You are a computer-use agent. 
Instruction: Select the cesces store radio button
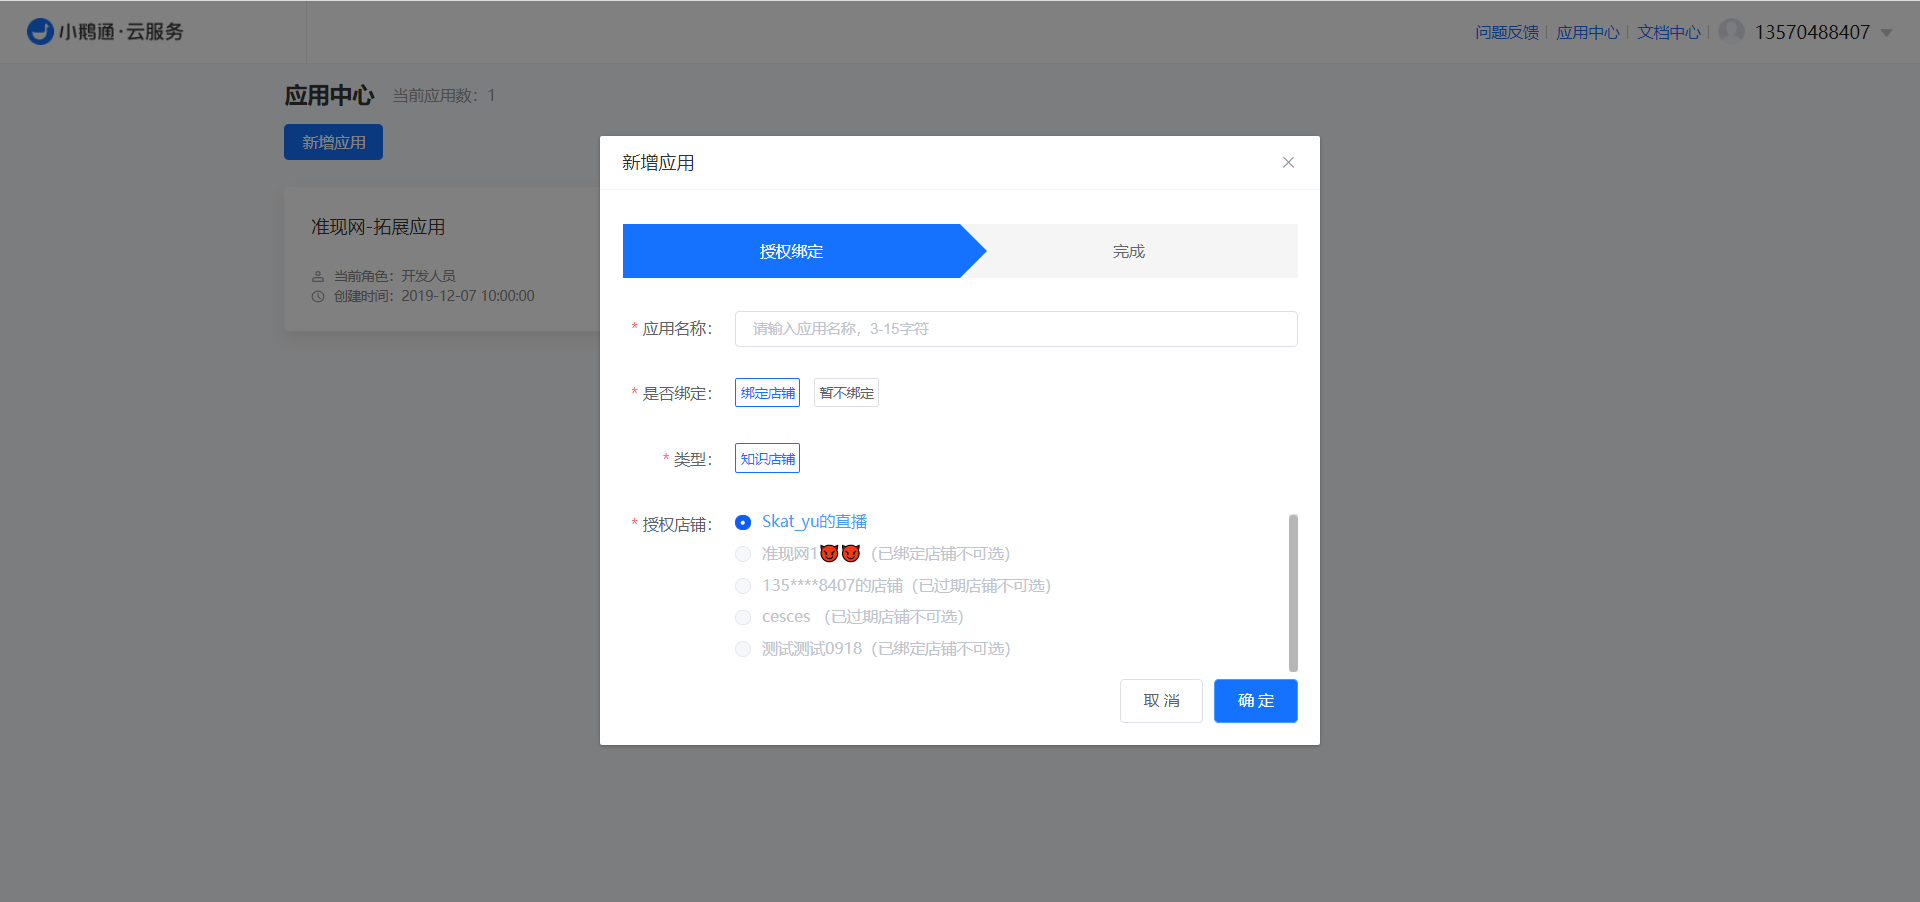click(x=743, y=618)
